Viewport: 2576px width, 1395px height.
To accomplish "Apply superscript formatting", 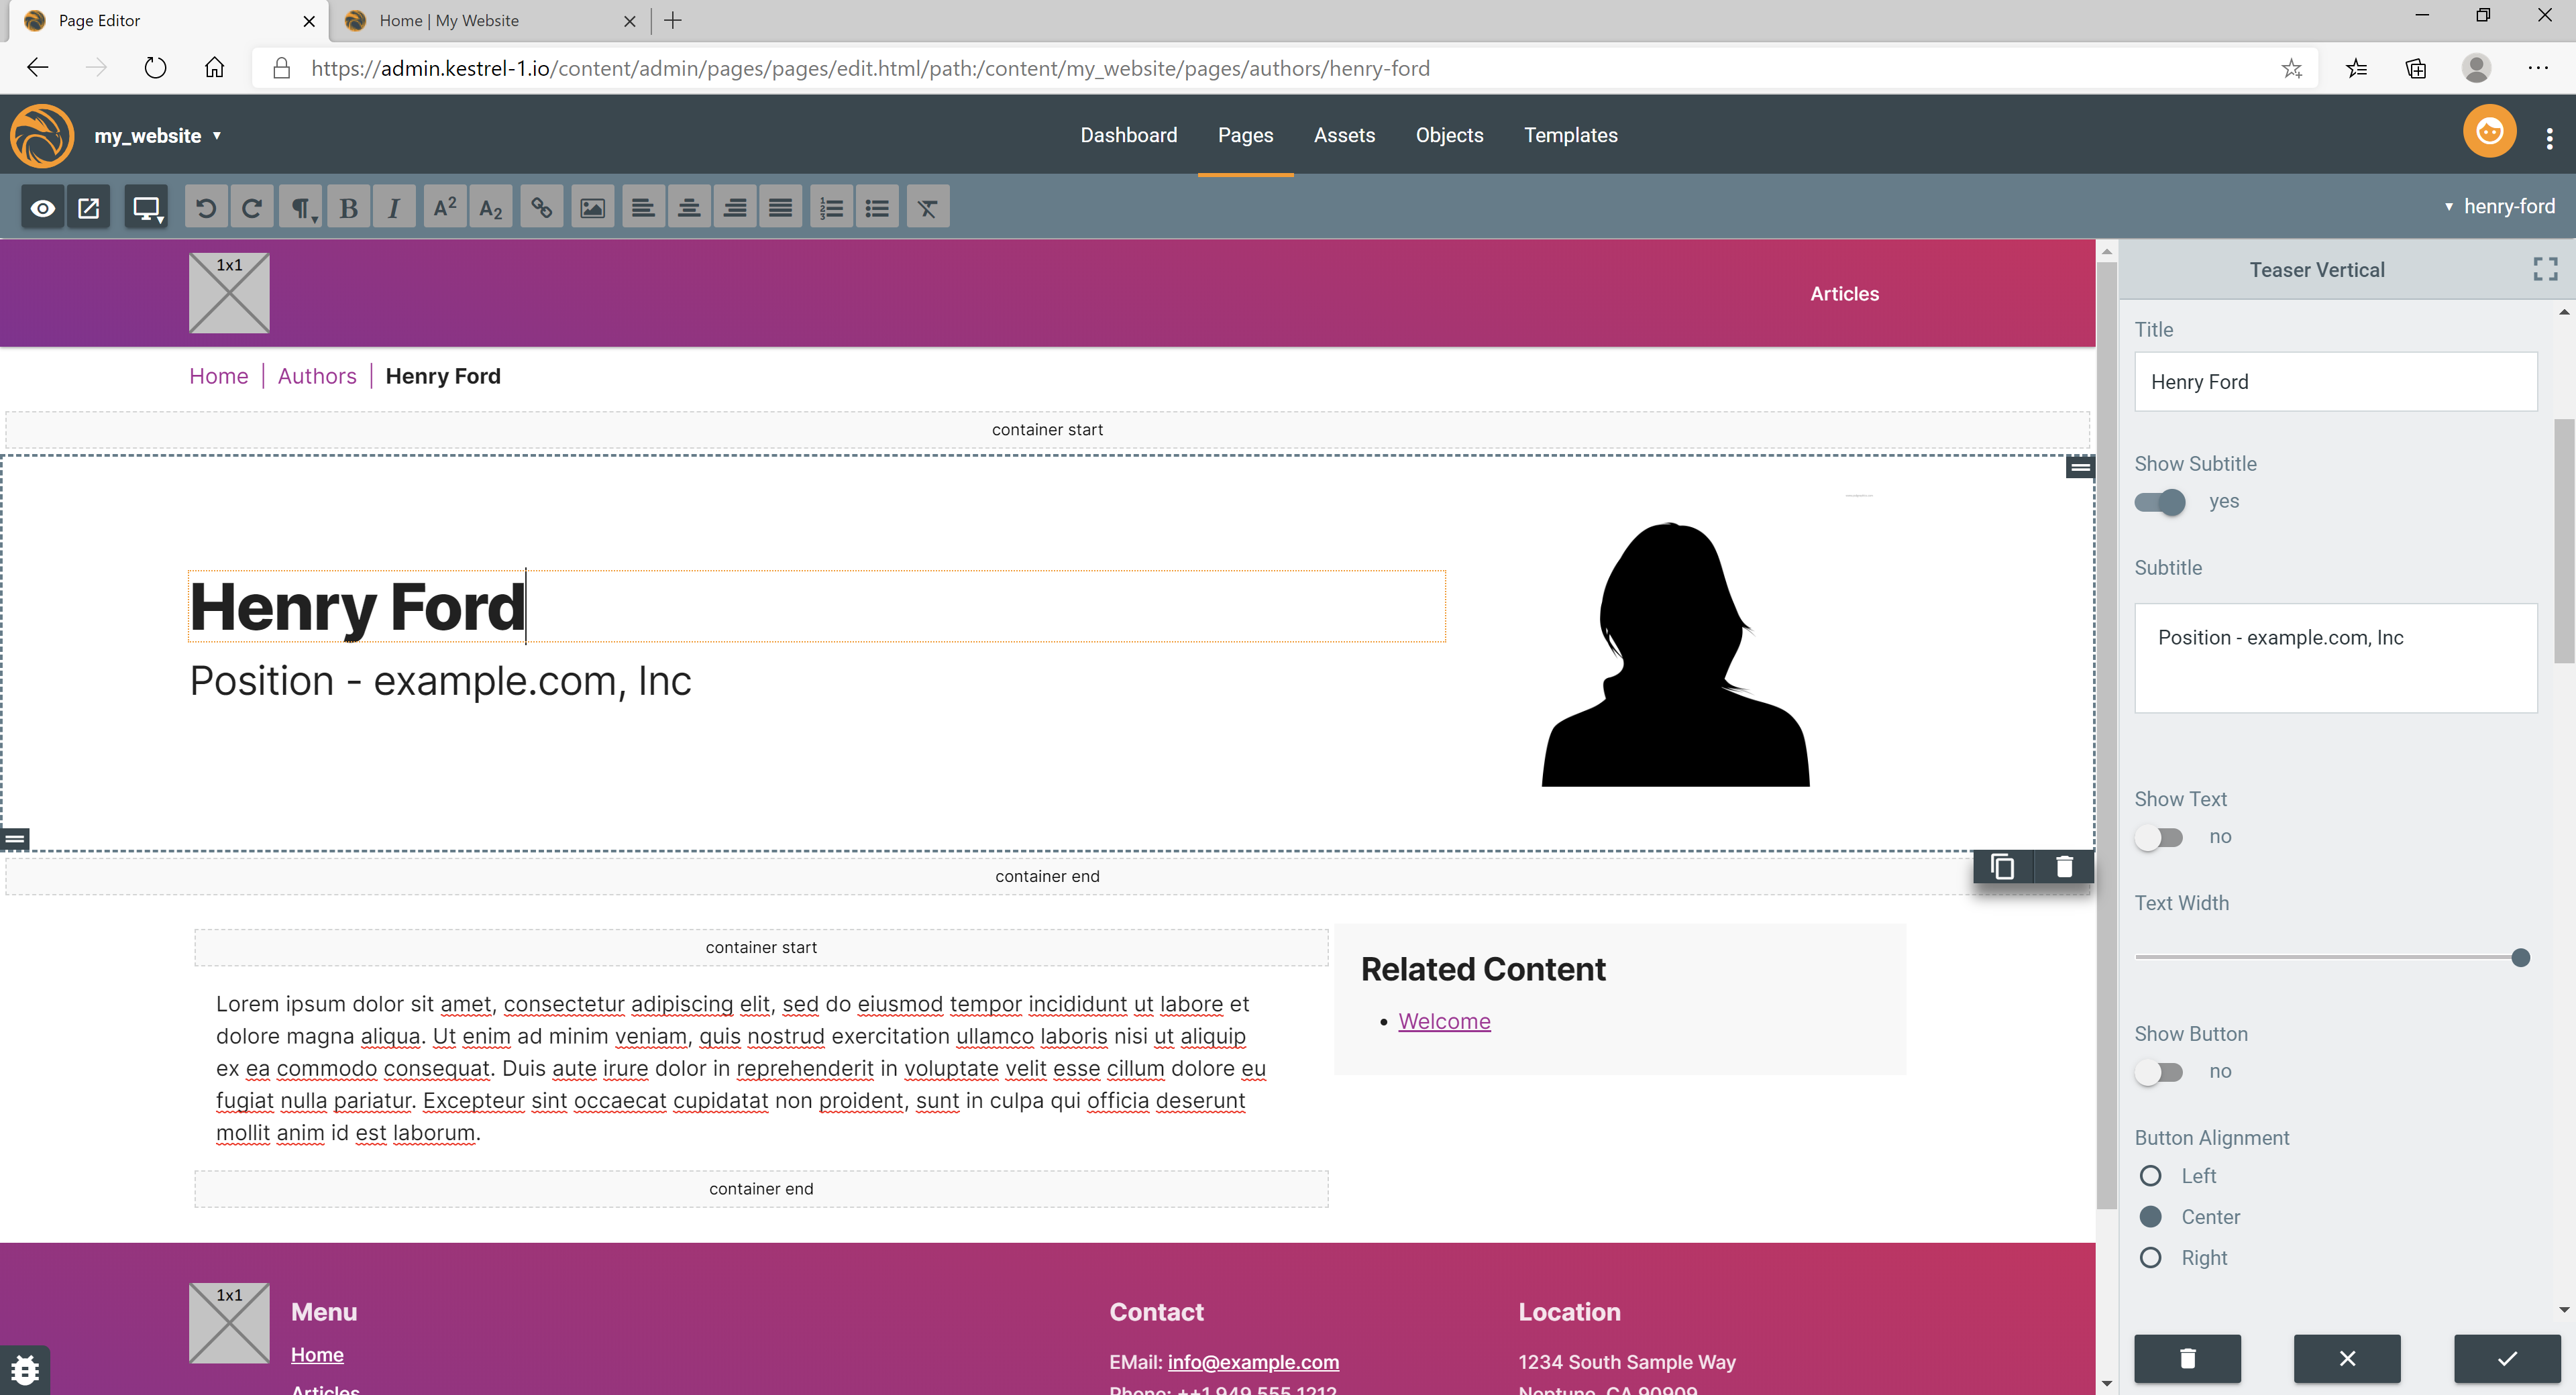I will (x=444, y=208).
